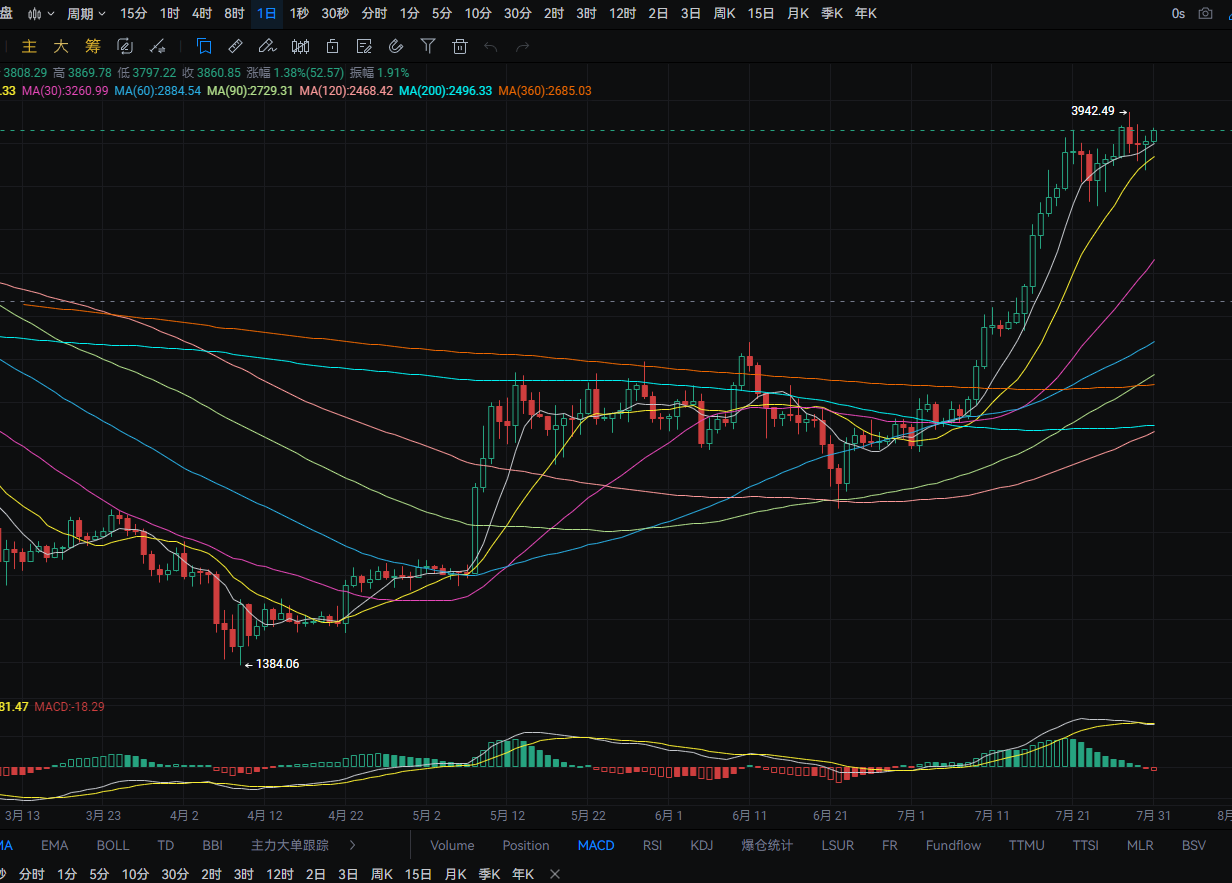The width and height of the screenshot is (1232, 883).
Task: Click the candlestick compare icon in drawing toolbar
Action: (300, 46)
